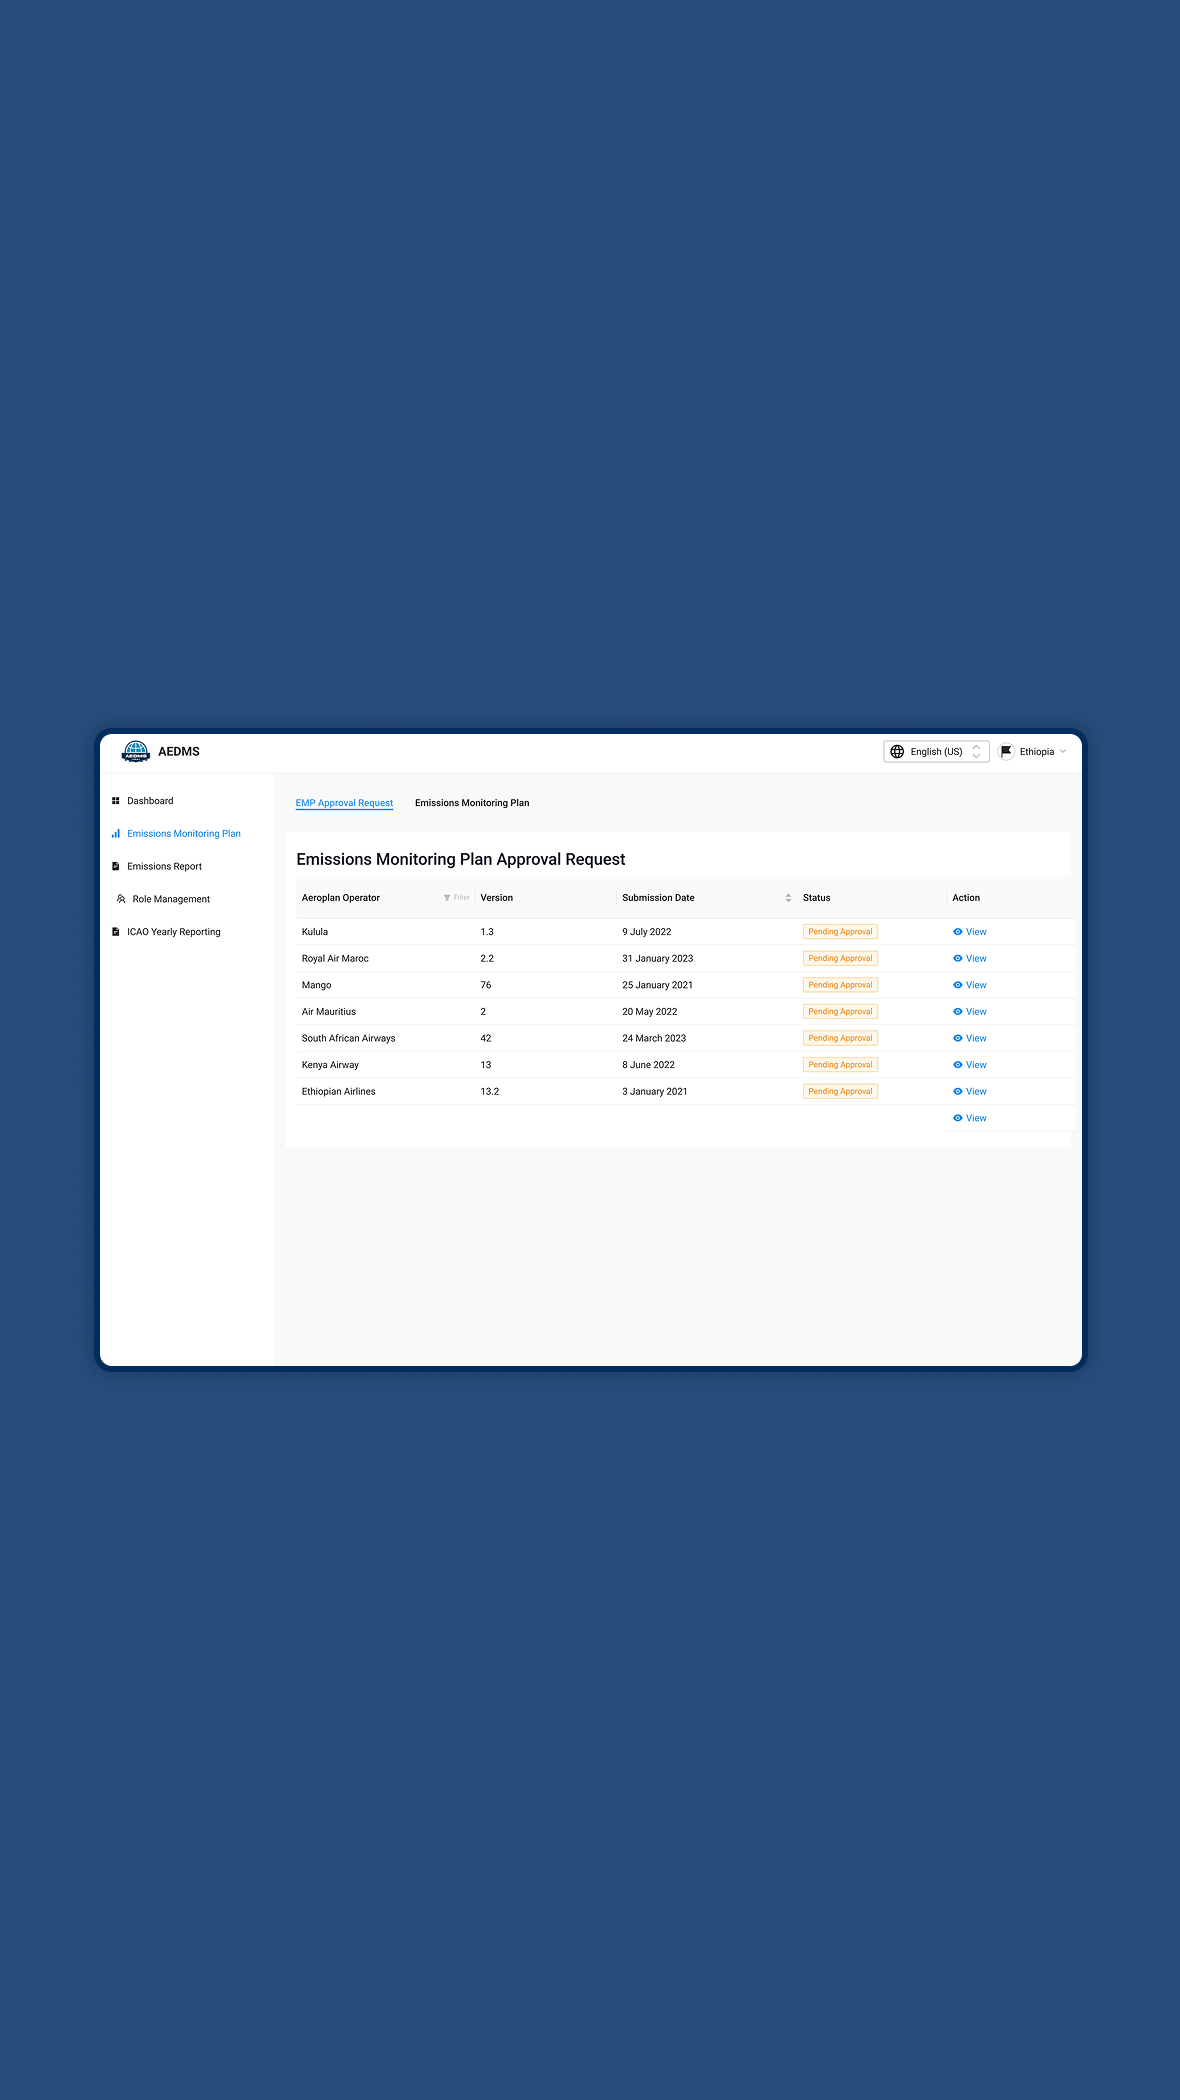The height and width of the screenshot is (2100, 1180).
Task: Click the AEDMS logo icon
Action: coord(135,752)
